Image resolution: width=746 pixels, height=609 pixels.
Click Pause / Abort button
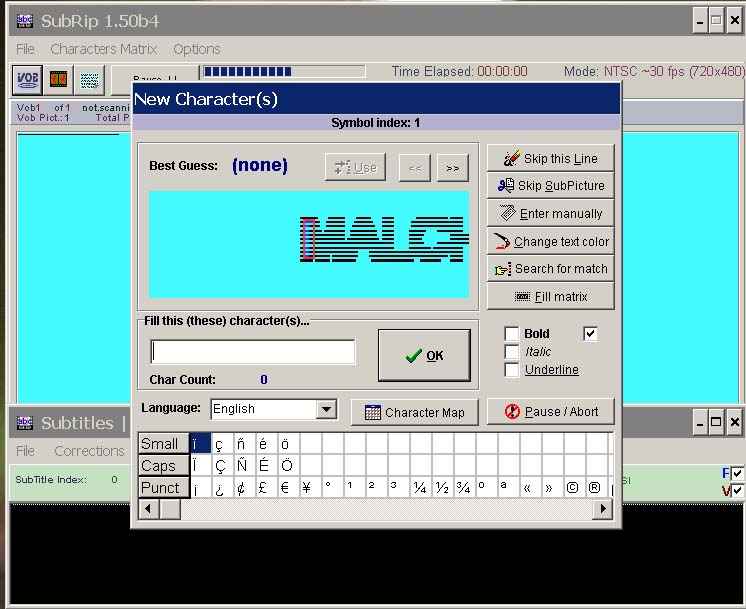click(550, 412)
